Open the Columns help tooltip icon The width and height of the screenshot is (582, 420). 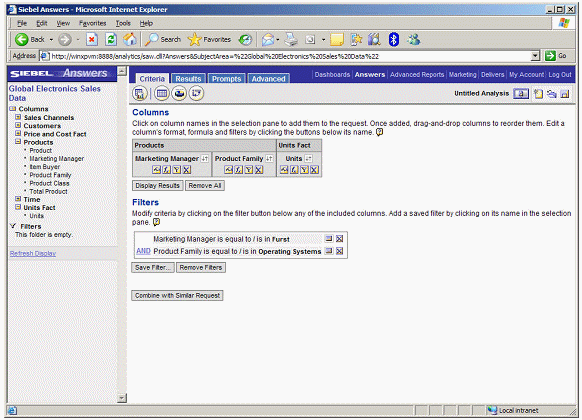tap(379, 132)
